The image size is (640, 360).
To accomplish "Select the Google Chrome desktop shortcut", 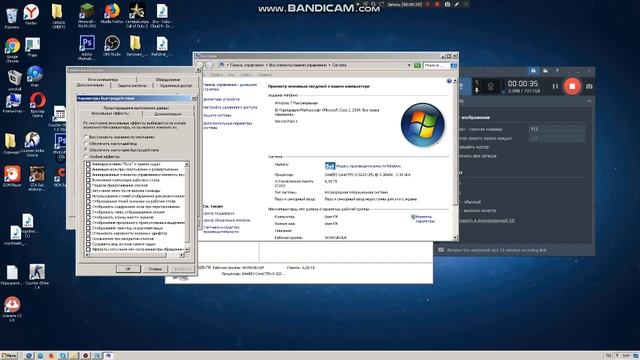I will [x=12, y=50].
